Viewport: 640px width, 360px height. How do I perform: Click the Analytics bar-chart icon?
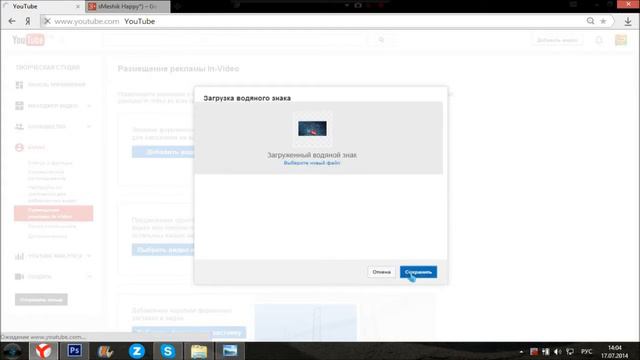(19, 256)
